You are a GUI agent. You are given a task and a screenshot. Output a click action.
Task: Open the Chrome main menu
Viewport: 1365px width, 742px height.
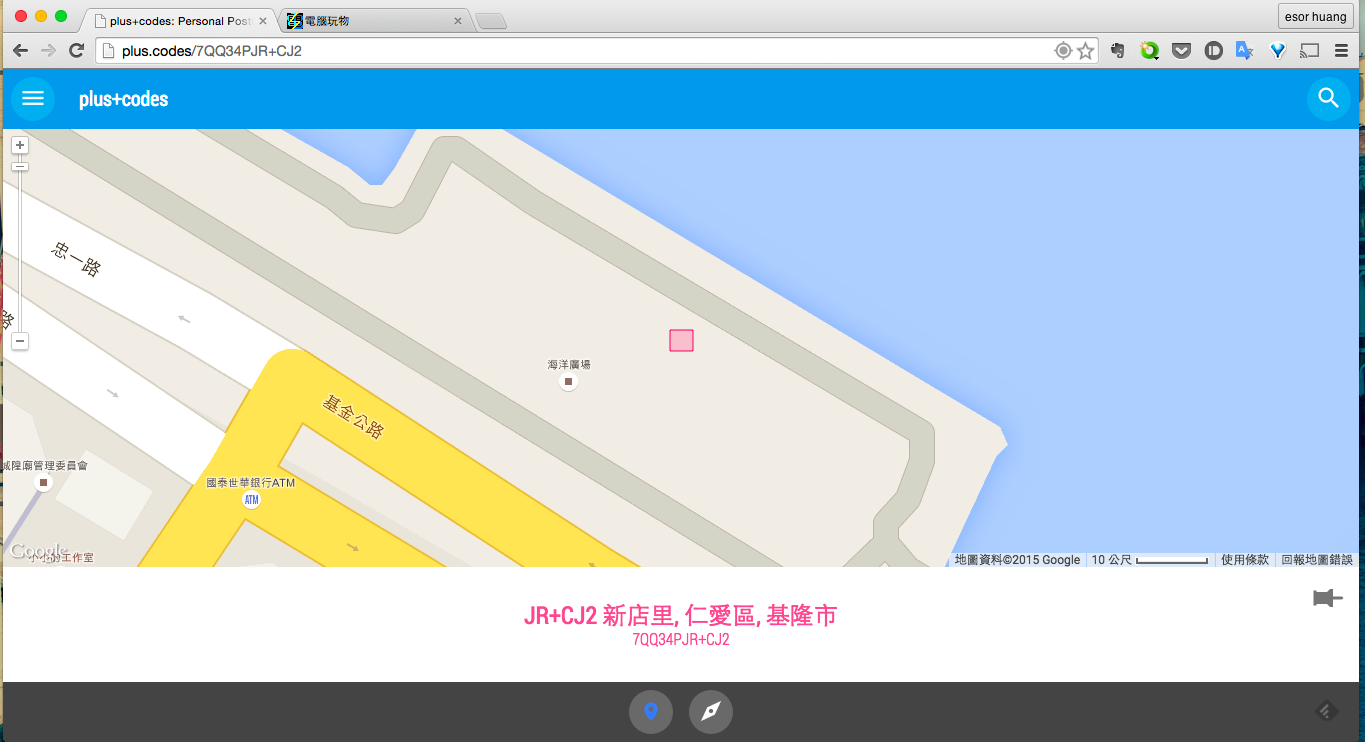point(1342,51)
